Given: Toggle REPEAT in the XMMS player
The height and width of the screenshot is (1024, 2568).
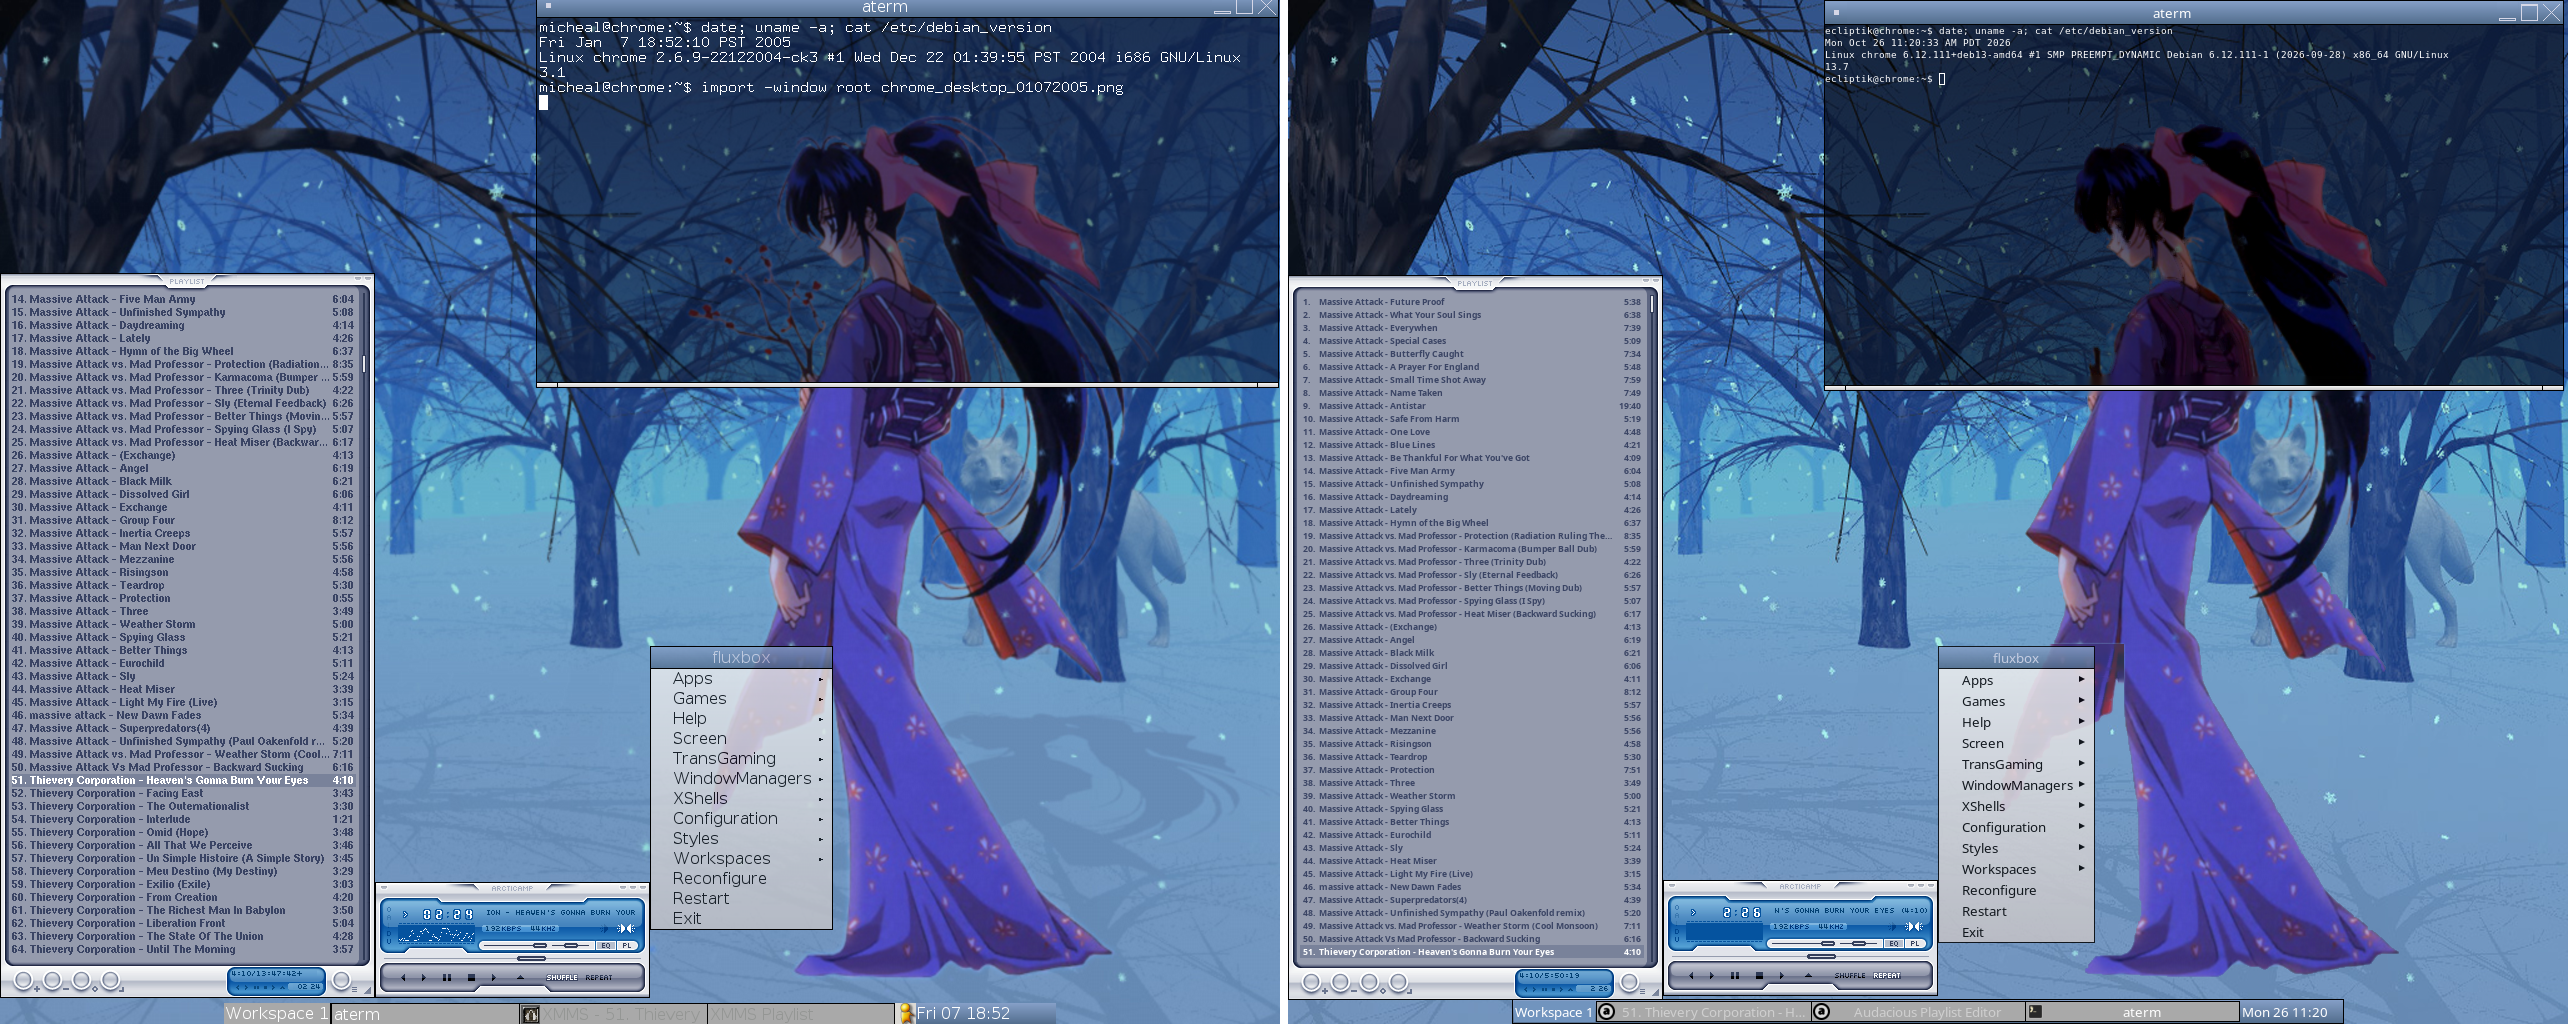Looking at the screenshot, I should 599,978.
